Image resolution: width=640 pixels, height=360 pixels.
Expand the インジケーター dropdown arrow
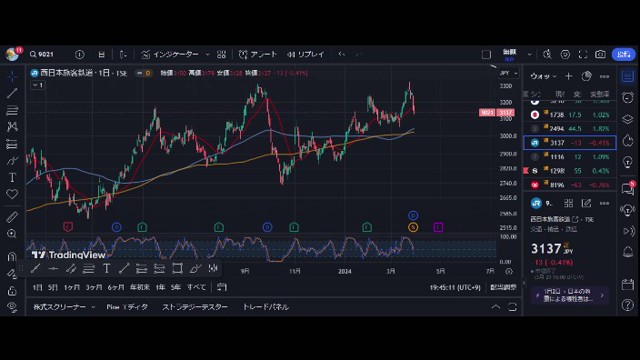[x=207, y=54]
